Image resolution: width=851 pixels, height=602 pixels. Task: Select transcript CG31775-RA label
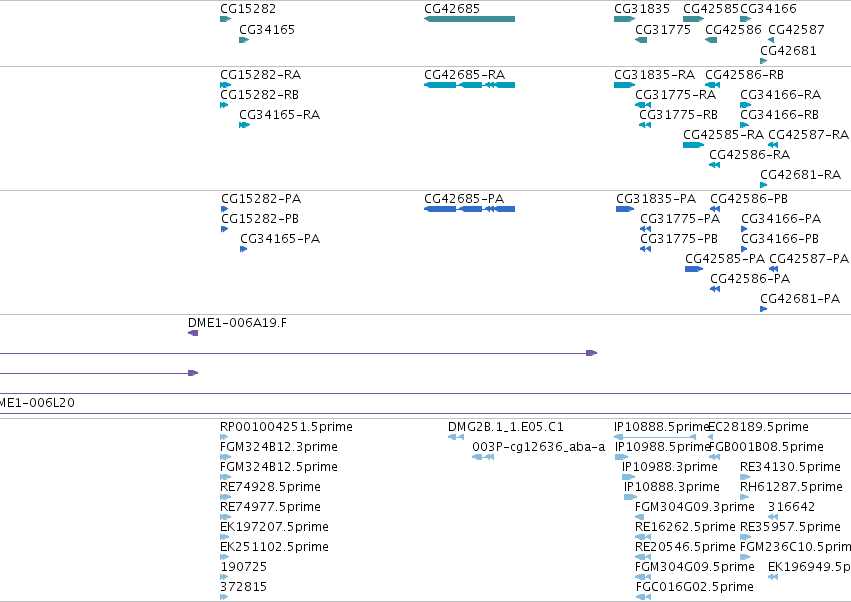pyautogui.click(x=676, y=94)
